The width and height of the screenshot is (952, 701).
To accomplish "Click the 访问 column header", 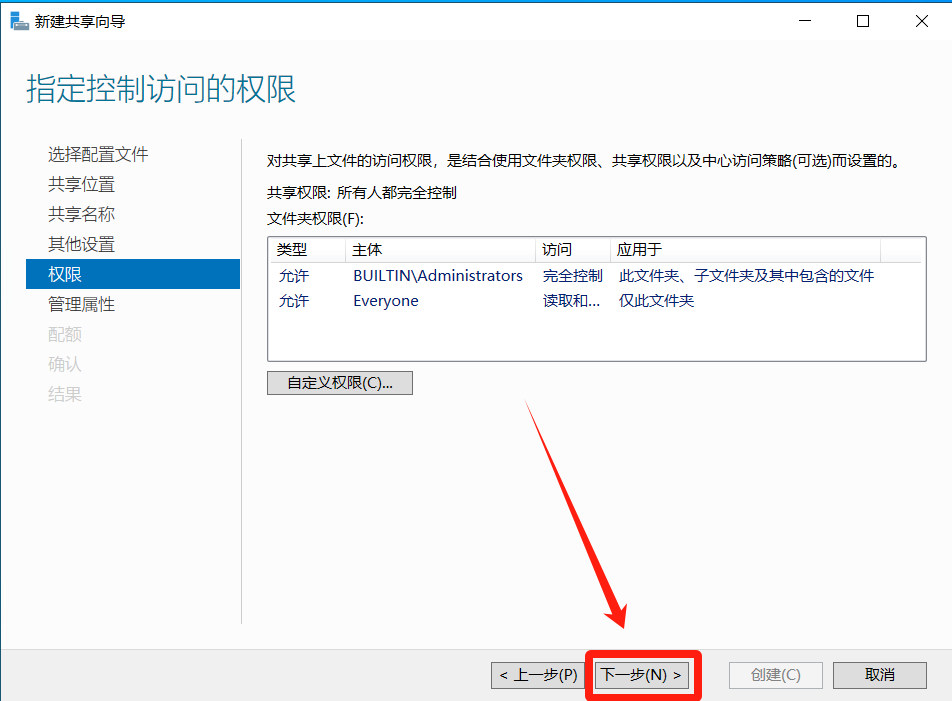I will tap(557, 250).
